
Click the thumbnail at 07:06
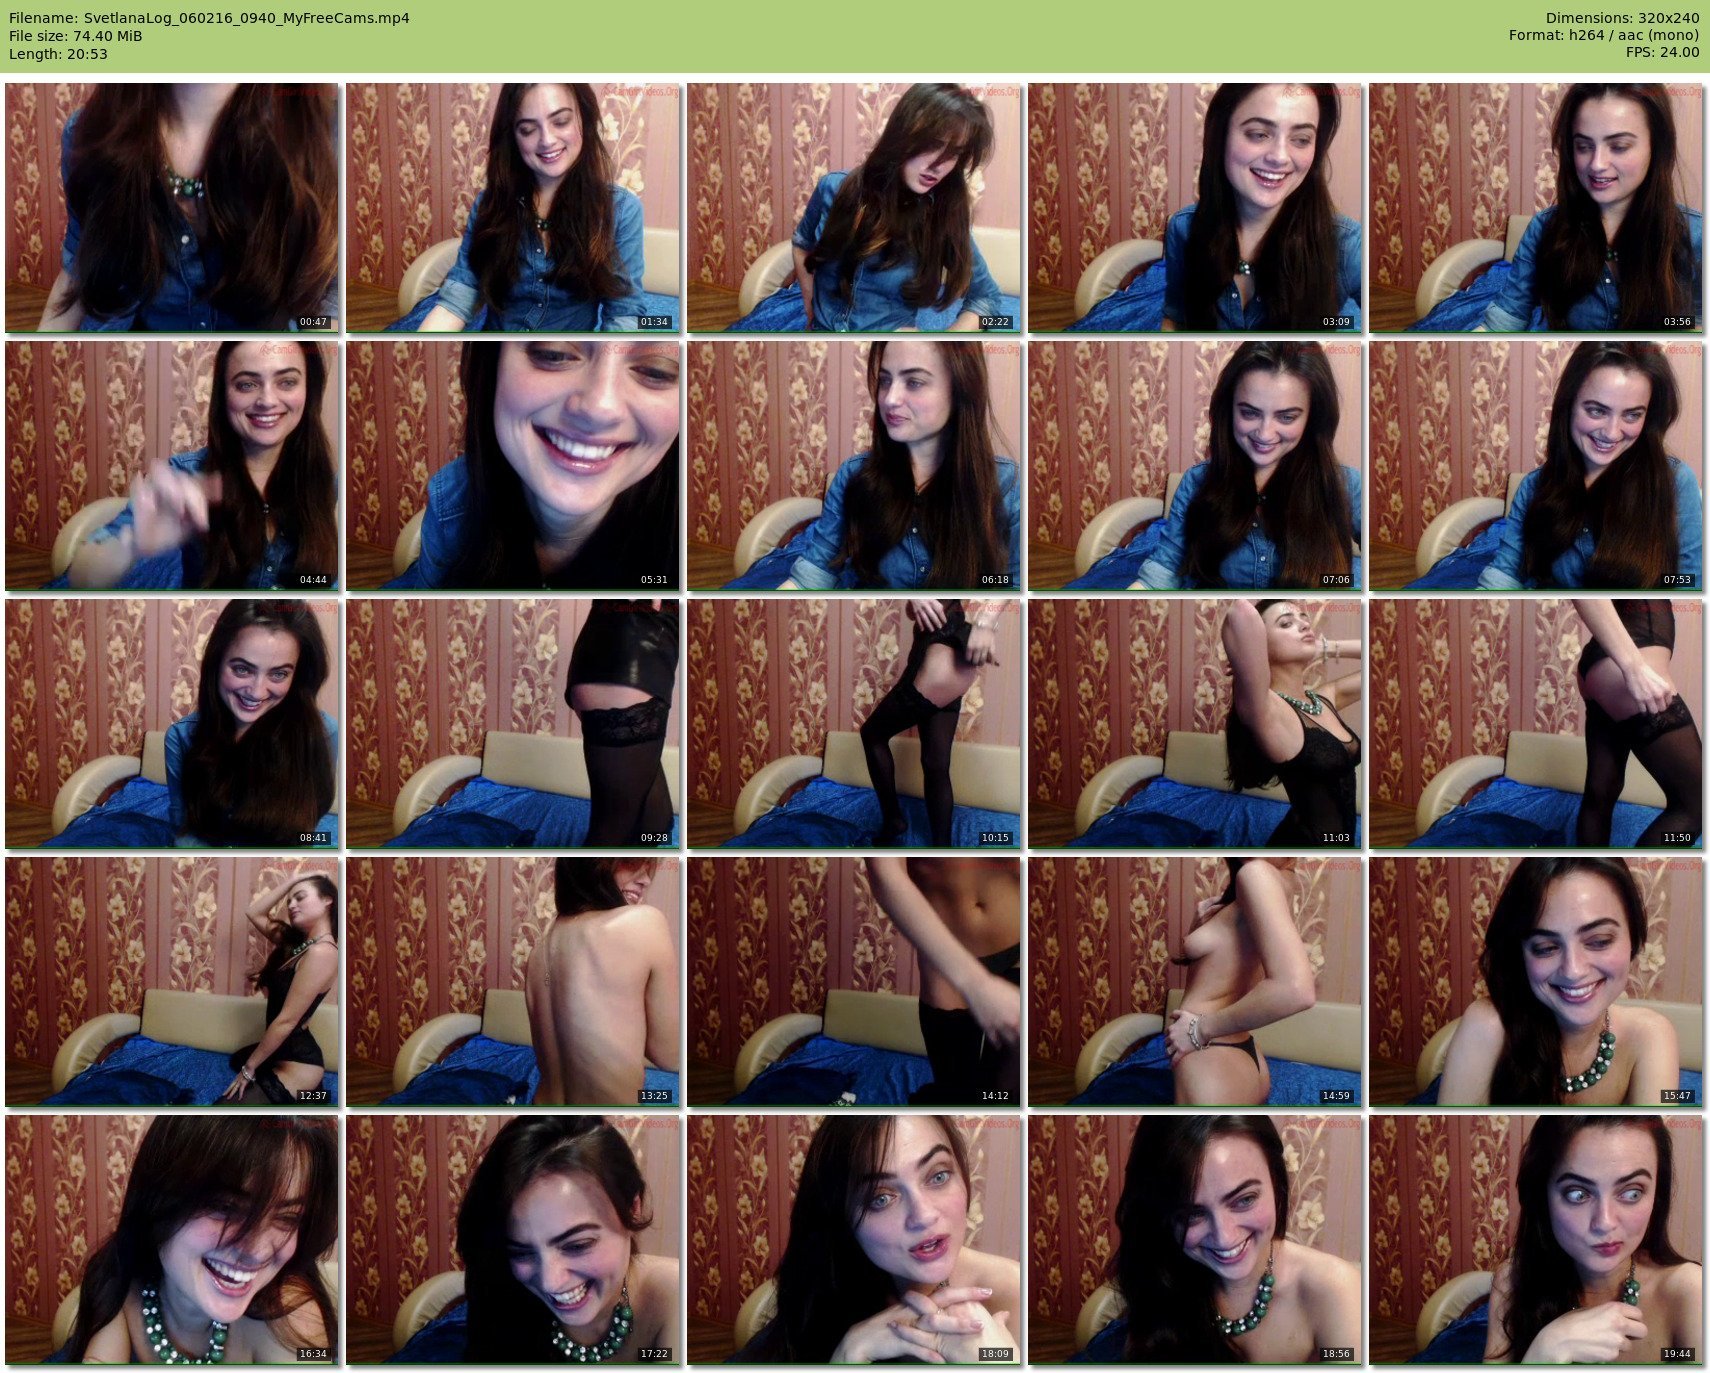(x=1195, y=465)
